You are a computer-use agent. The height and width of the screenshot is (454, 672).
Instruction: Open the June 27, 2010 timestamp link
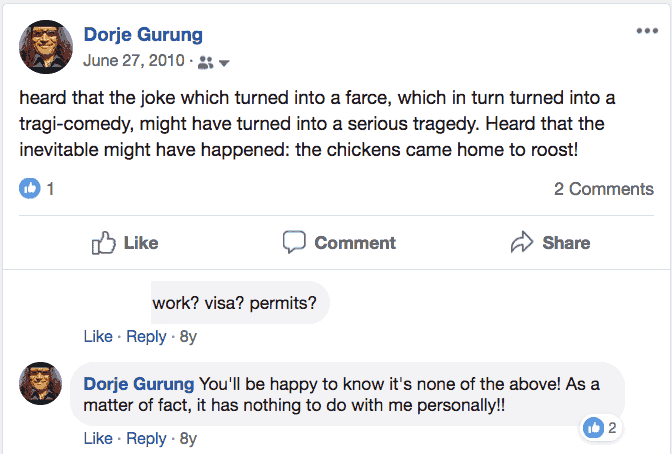point(134,61)
